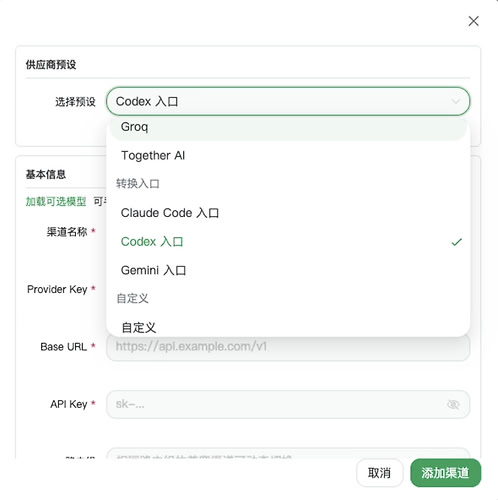Focus the Base URL input field
This screenshot has width=498, height=500.
pos(288,347)
